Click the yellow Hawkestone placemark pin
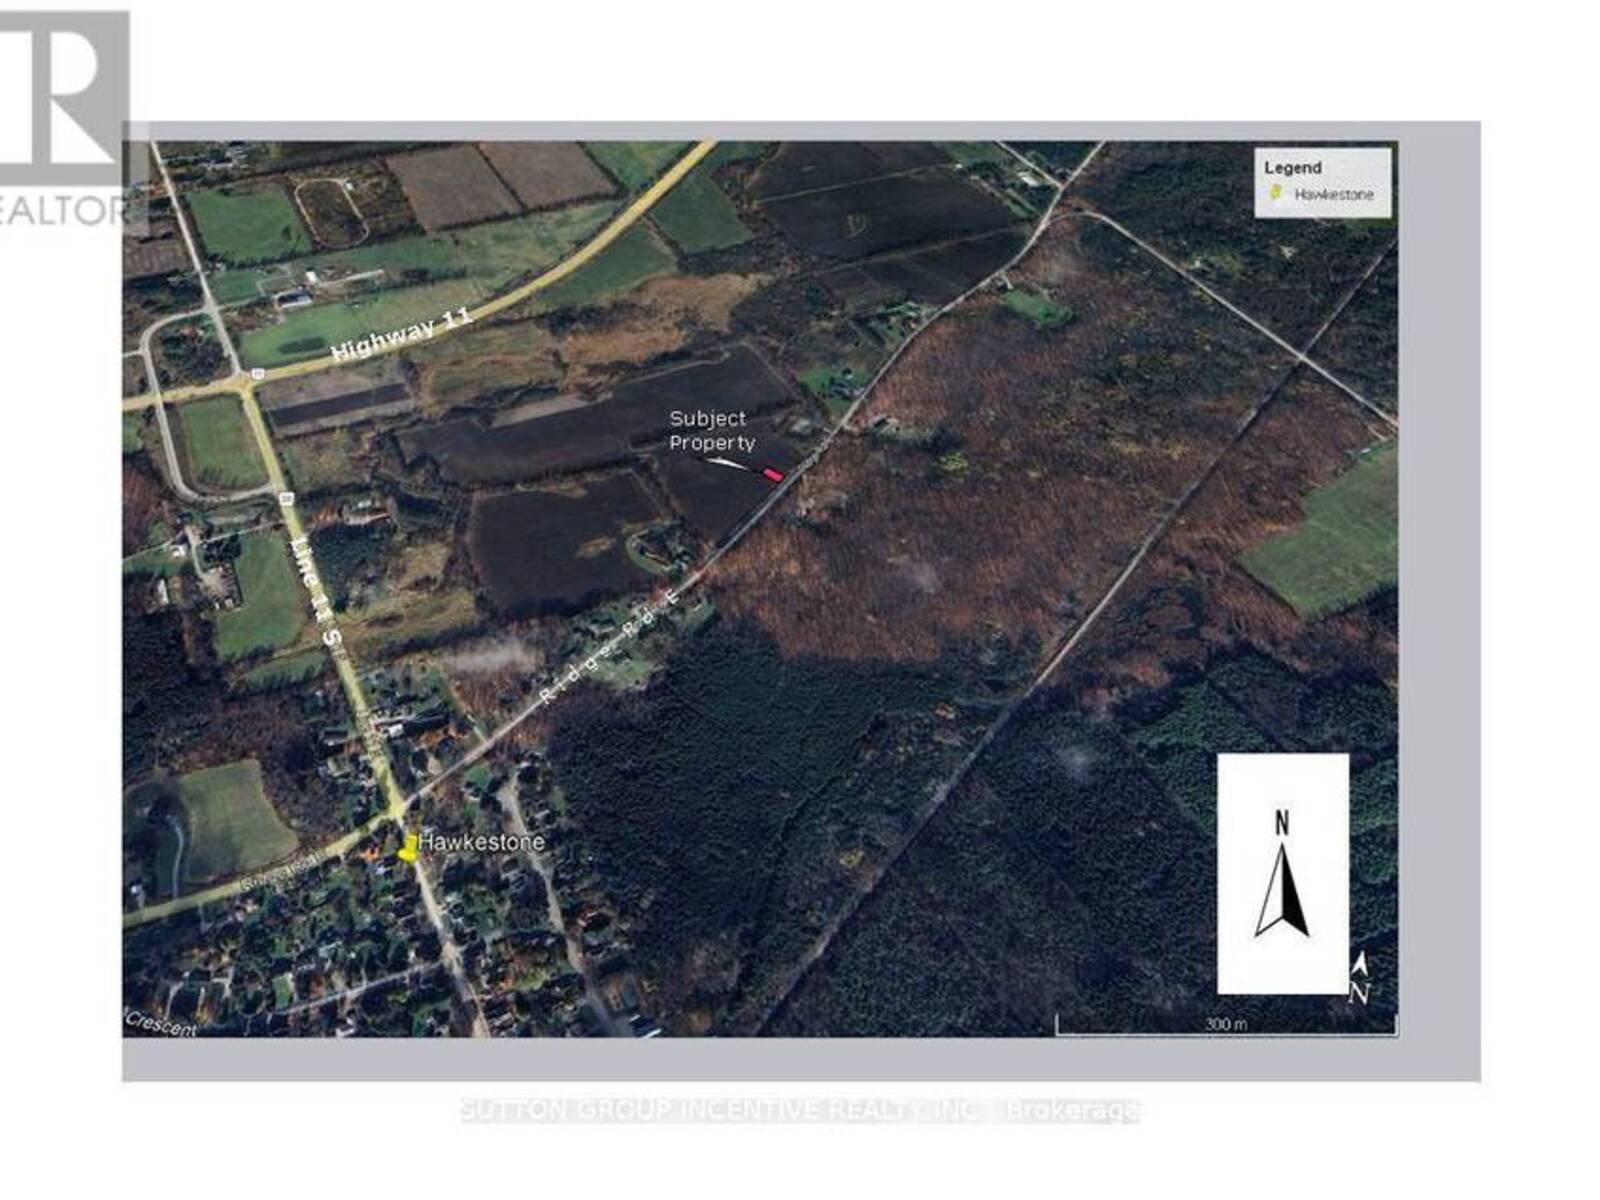 point(408,848)
